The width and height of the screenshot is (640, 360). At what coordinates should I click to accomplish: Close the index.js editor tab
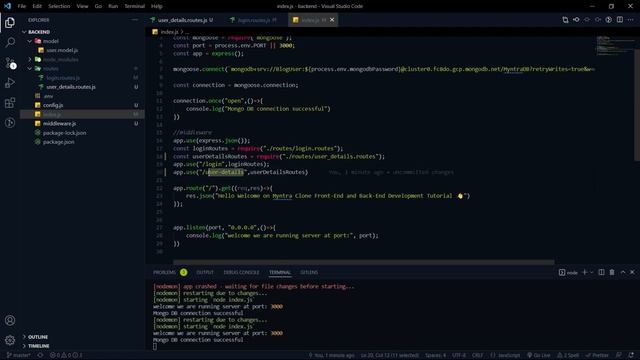click(332, 20)
